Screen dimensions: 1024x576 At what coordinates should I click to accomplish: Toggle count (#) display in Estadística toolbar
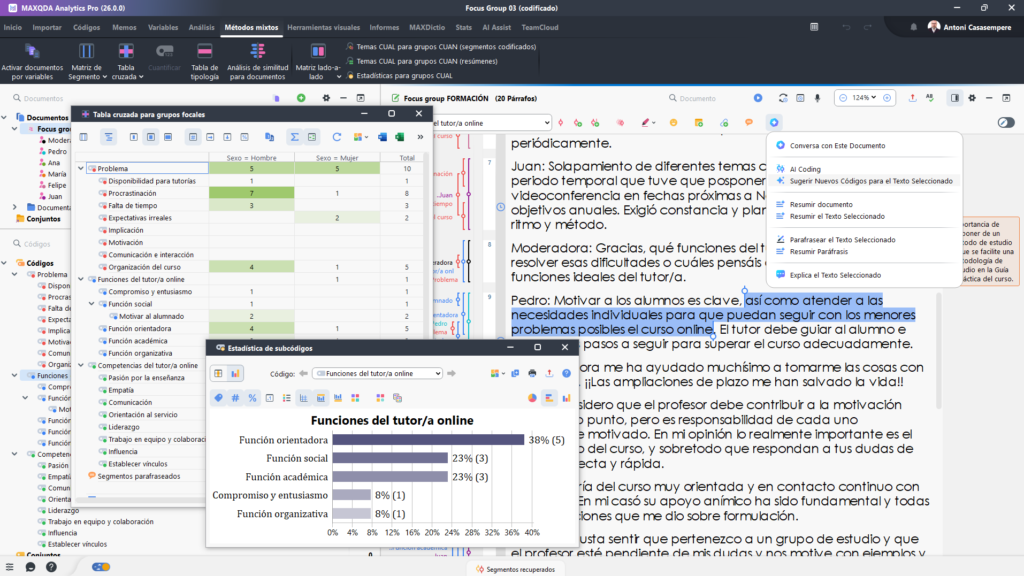[235, 398]
